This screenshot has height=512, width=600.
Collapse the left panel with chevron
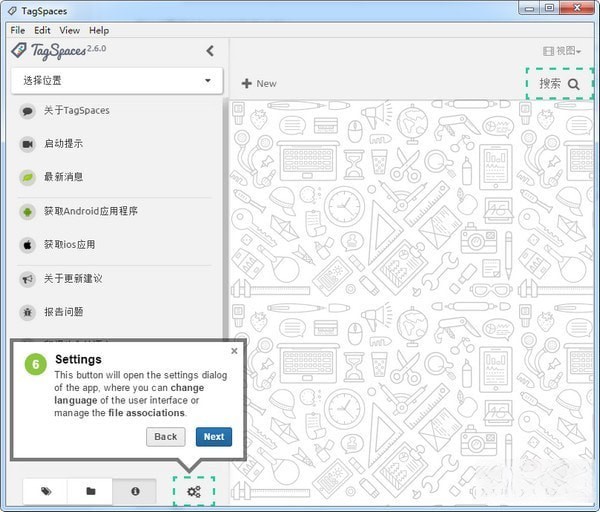tap(210, 51)
